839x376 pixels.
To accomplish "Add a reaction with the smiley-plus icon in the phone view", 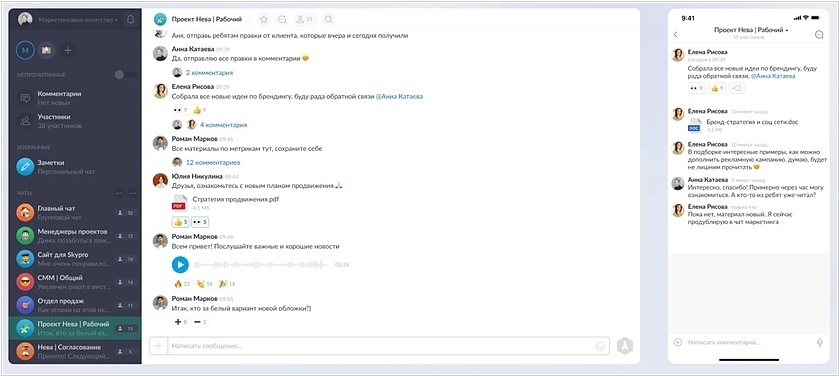I will (x=737, y=88).
